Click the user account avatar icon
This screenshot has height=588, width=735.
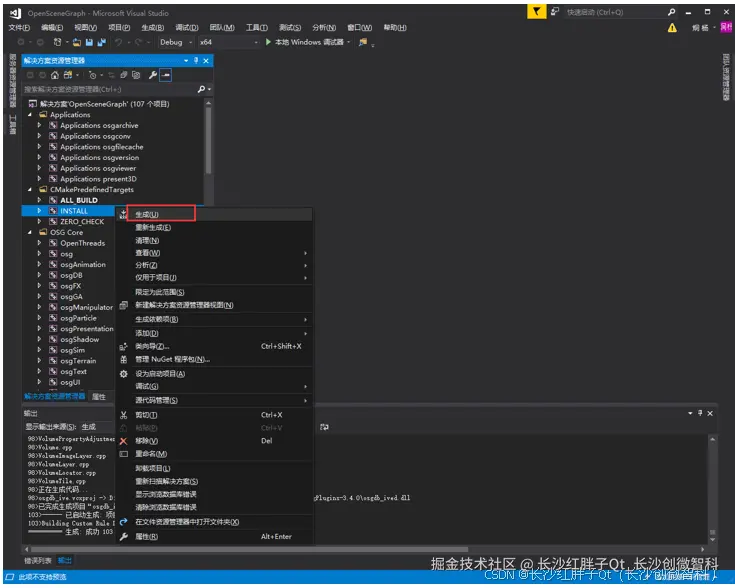tap(727, 28)
